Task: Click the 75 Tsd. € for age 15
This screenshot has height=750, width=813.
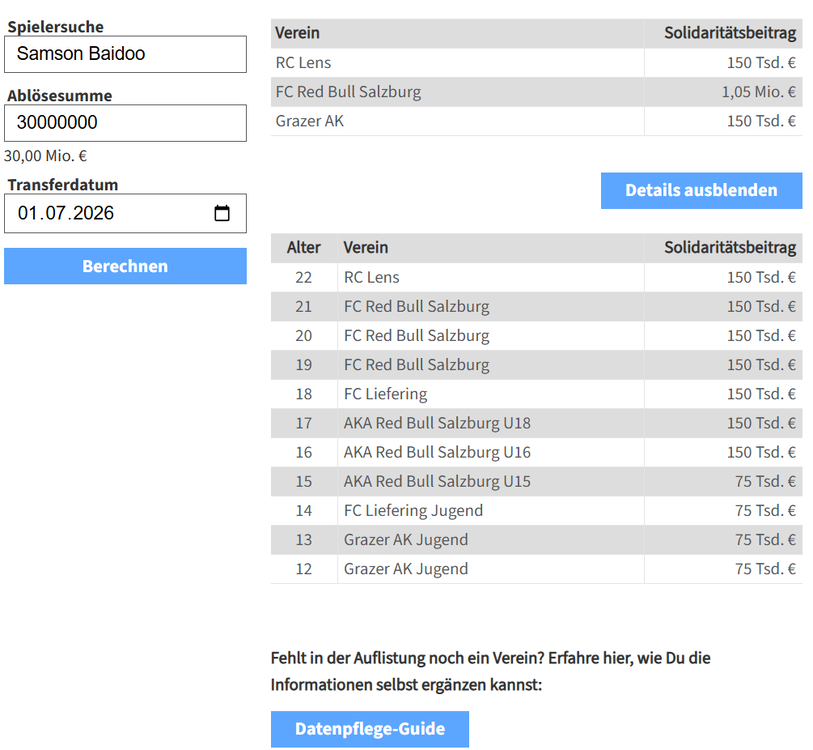Action: coord(765,481)
